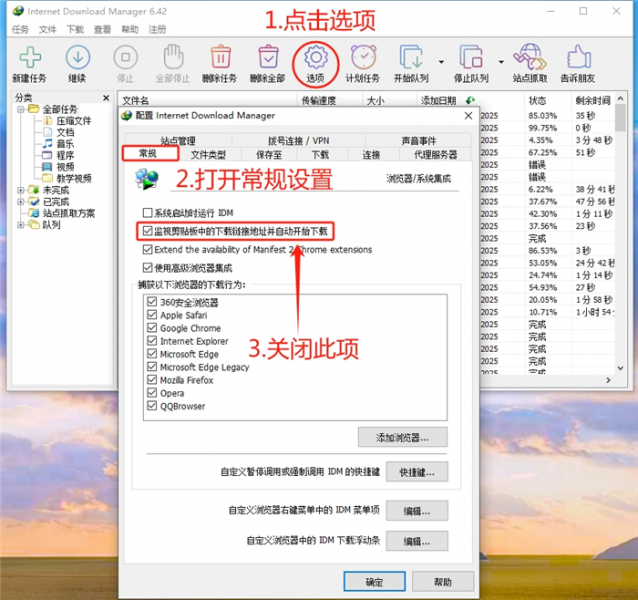Select the 站点抓取方案 tree item
The height and width of the screenshot is (600, 638).
[x=68, y=213]
